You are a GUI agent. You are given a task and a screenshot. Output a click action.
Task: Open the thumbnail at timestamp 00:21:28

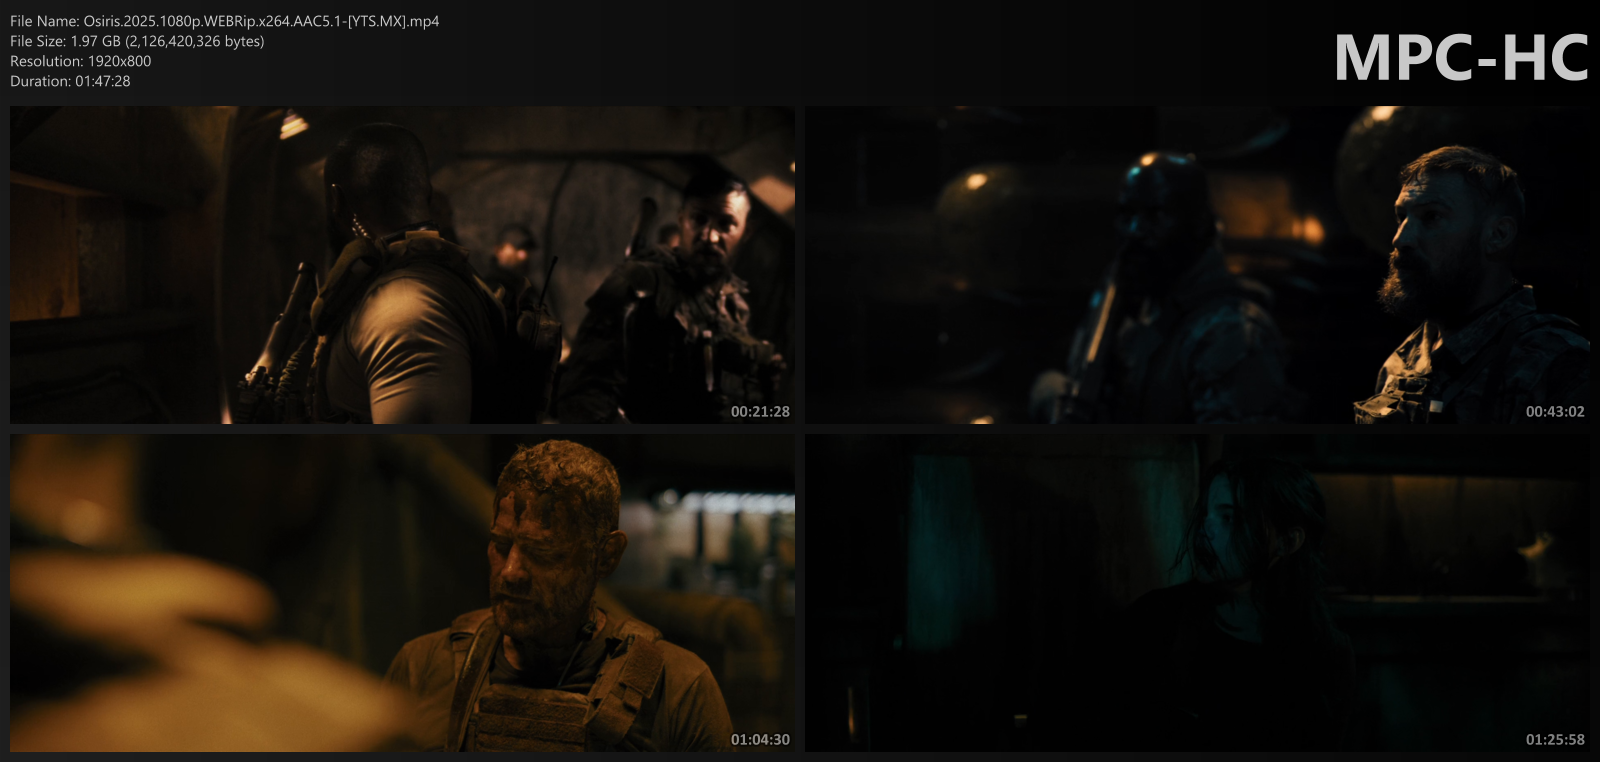pos(402,265)
